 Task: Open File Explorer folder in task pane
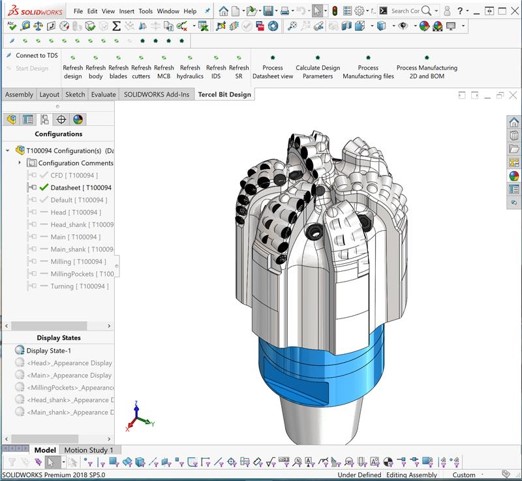pyautogui.click(x=514, y=149)
